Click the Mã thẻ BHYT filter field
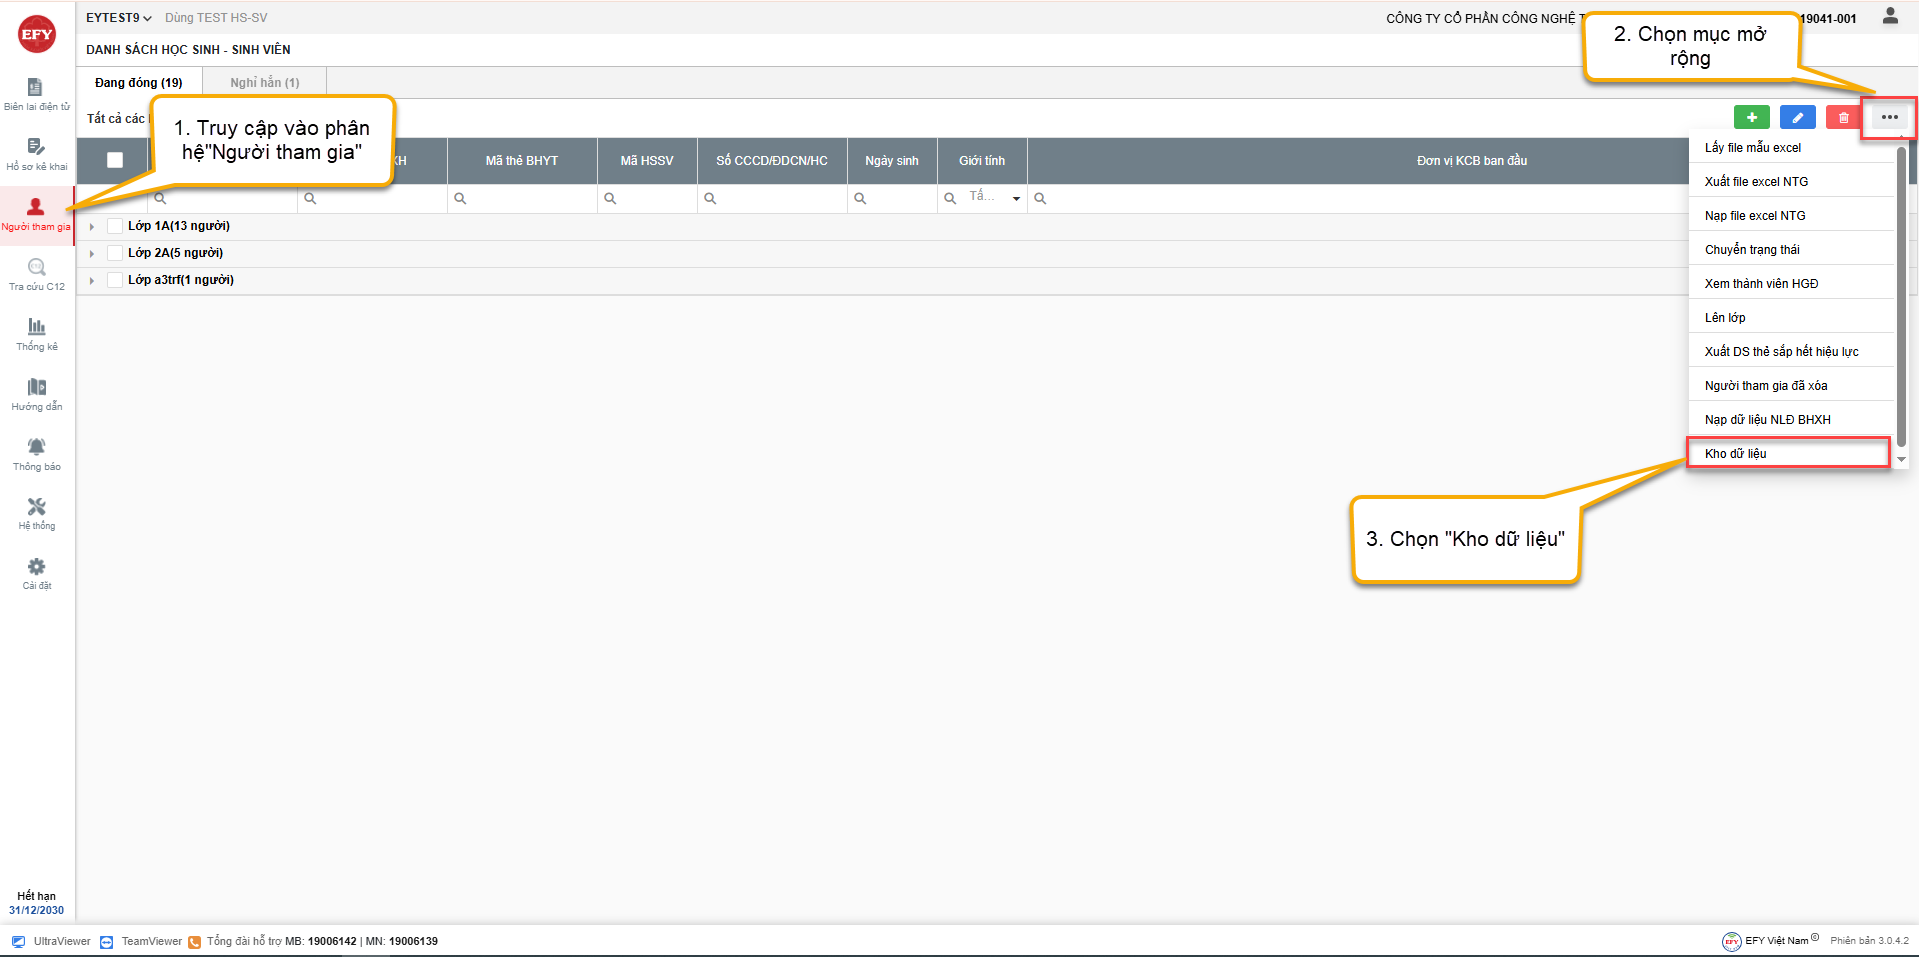The image size is (1919, 957). (522, 198)
